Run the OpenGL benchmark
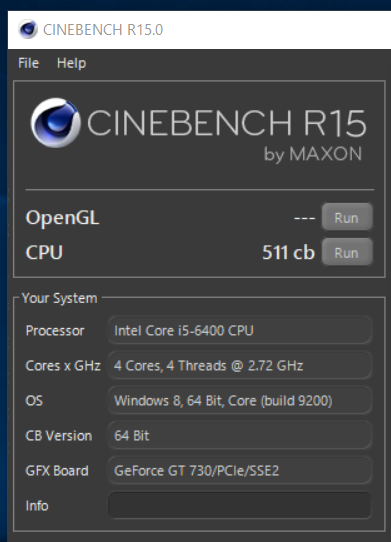Image resolution: width=391 pixels, height=542 pixels. (x=347, y=217)
